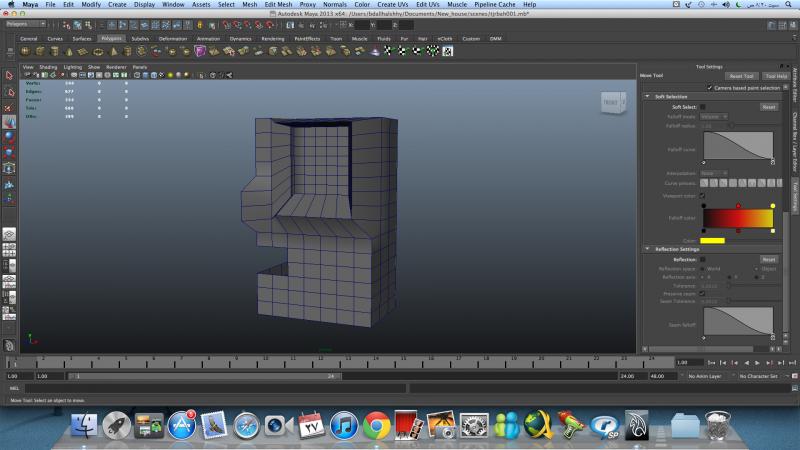Click the Tool Help button
The height and width of the screenshot is (450, 800).
[775, 76]
